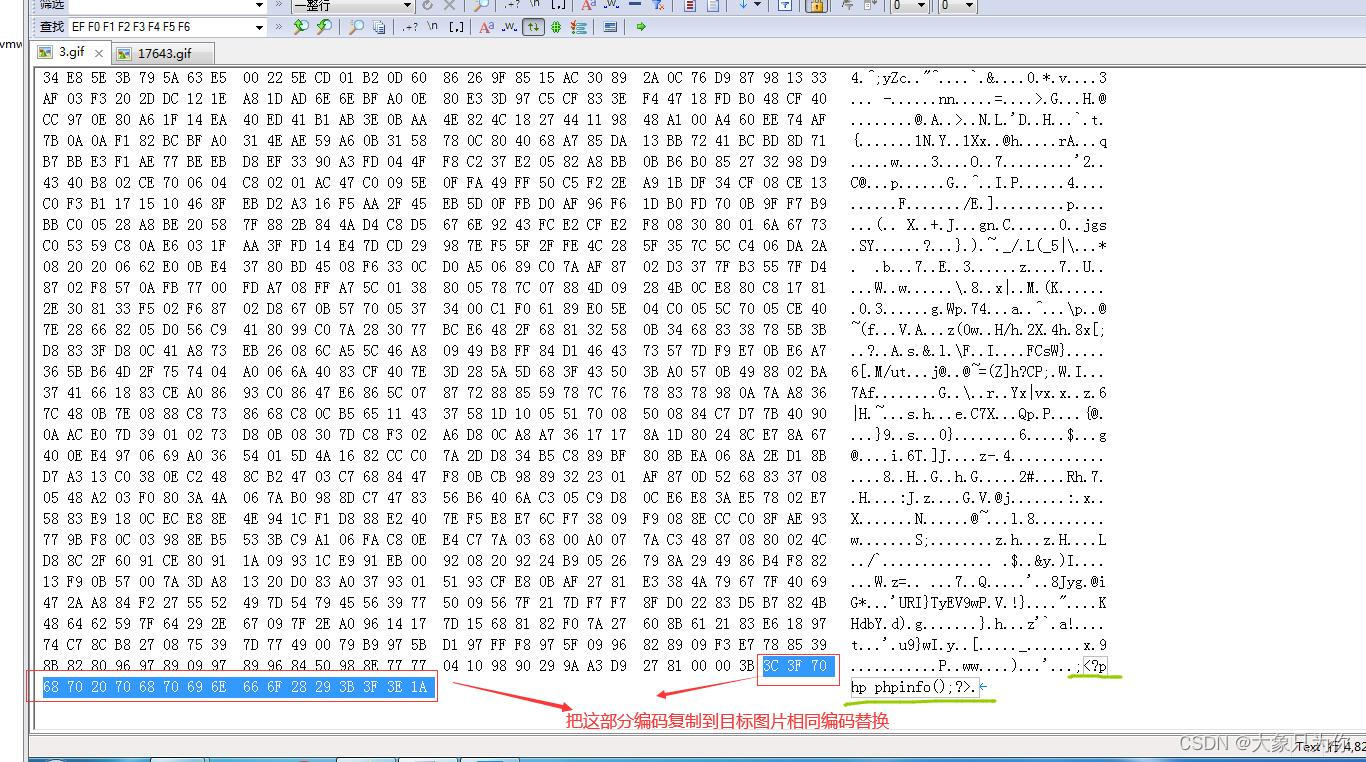Click ASCII text hp phpinfo();?>.

coord(914,687)
